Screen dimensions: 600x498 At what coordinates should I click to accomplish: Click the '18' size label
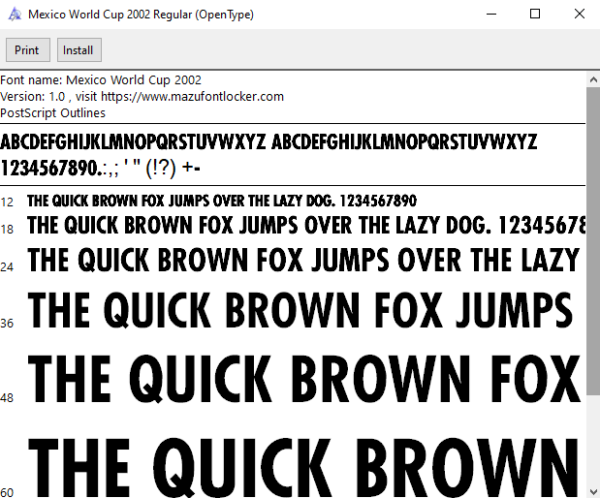(x=7, y=229)
